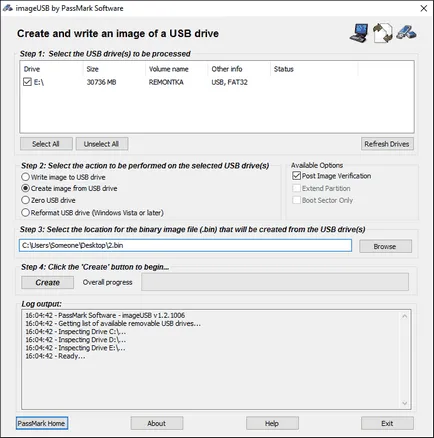Image resolution: width=434 pixels, height=438 pixels.
Task: Choose the Zero USB drive option
Action: 25,200
